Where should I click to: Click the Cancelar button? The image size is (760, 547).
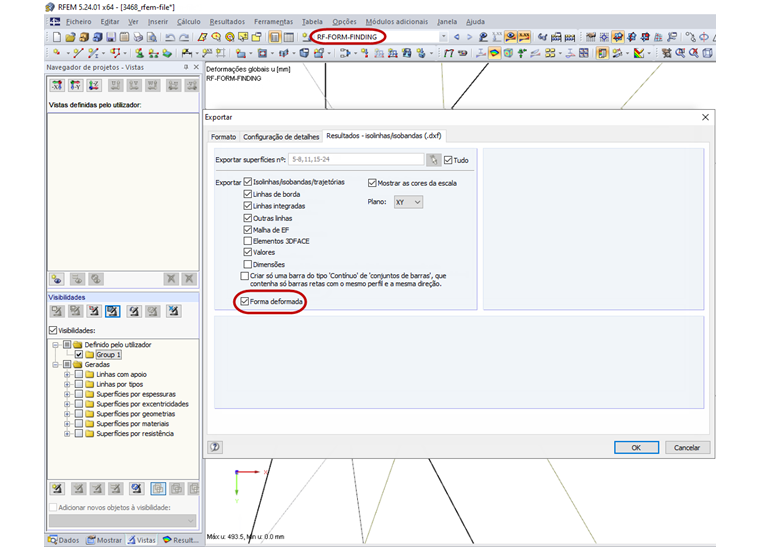(687, 448)
